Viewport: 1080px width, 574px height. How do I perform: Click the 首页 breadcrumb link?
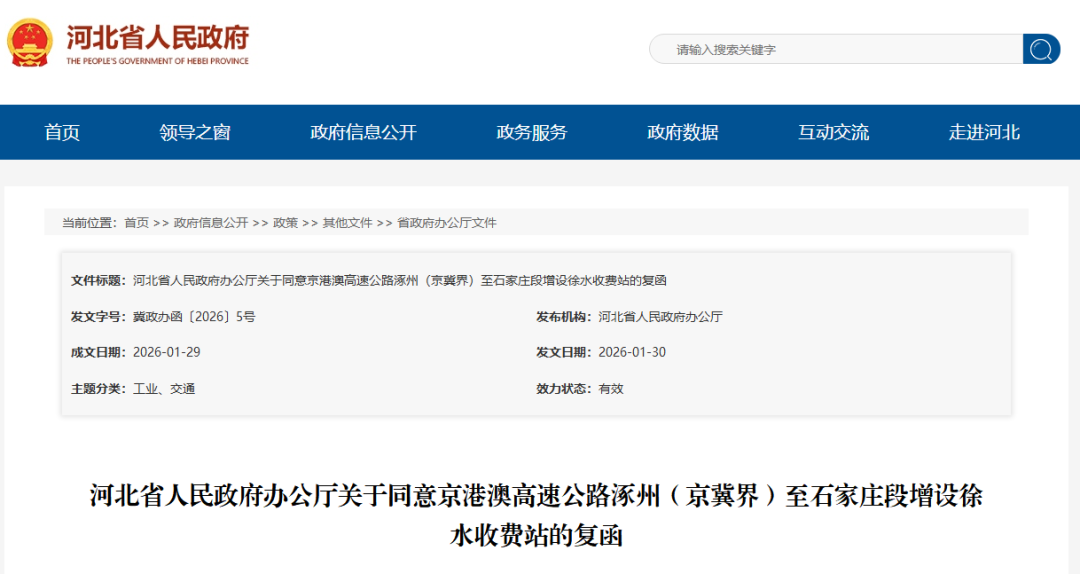point(136,223)
